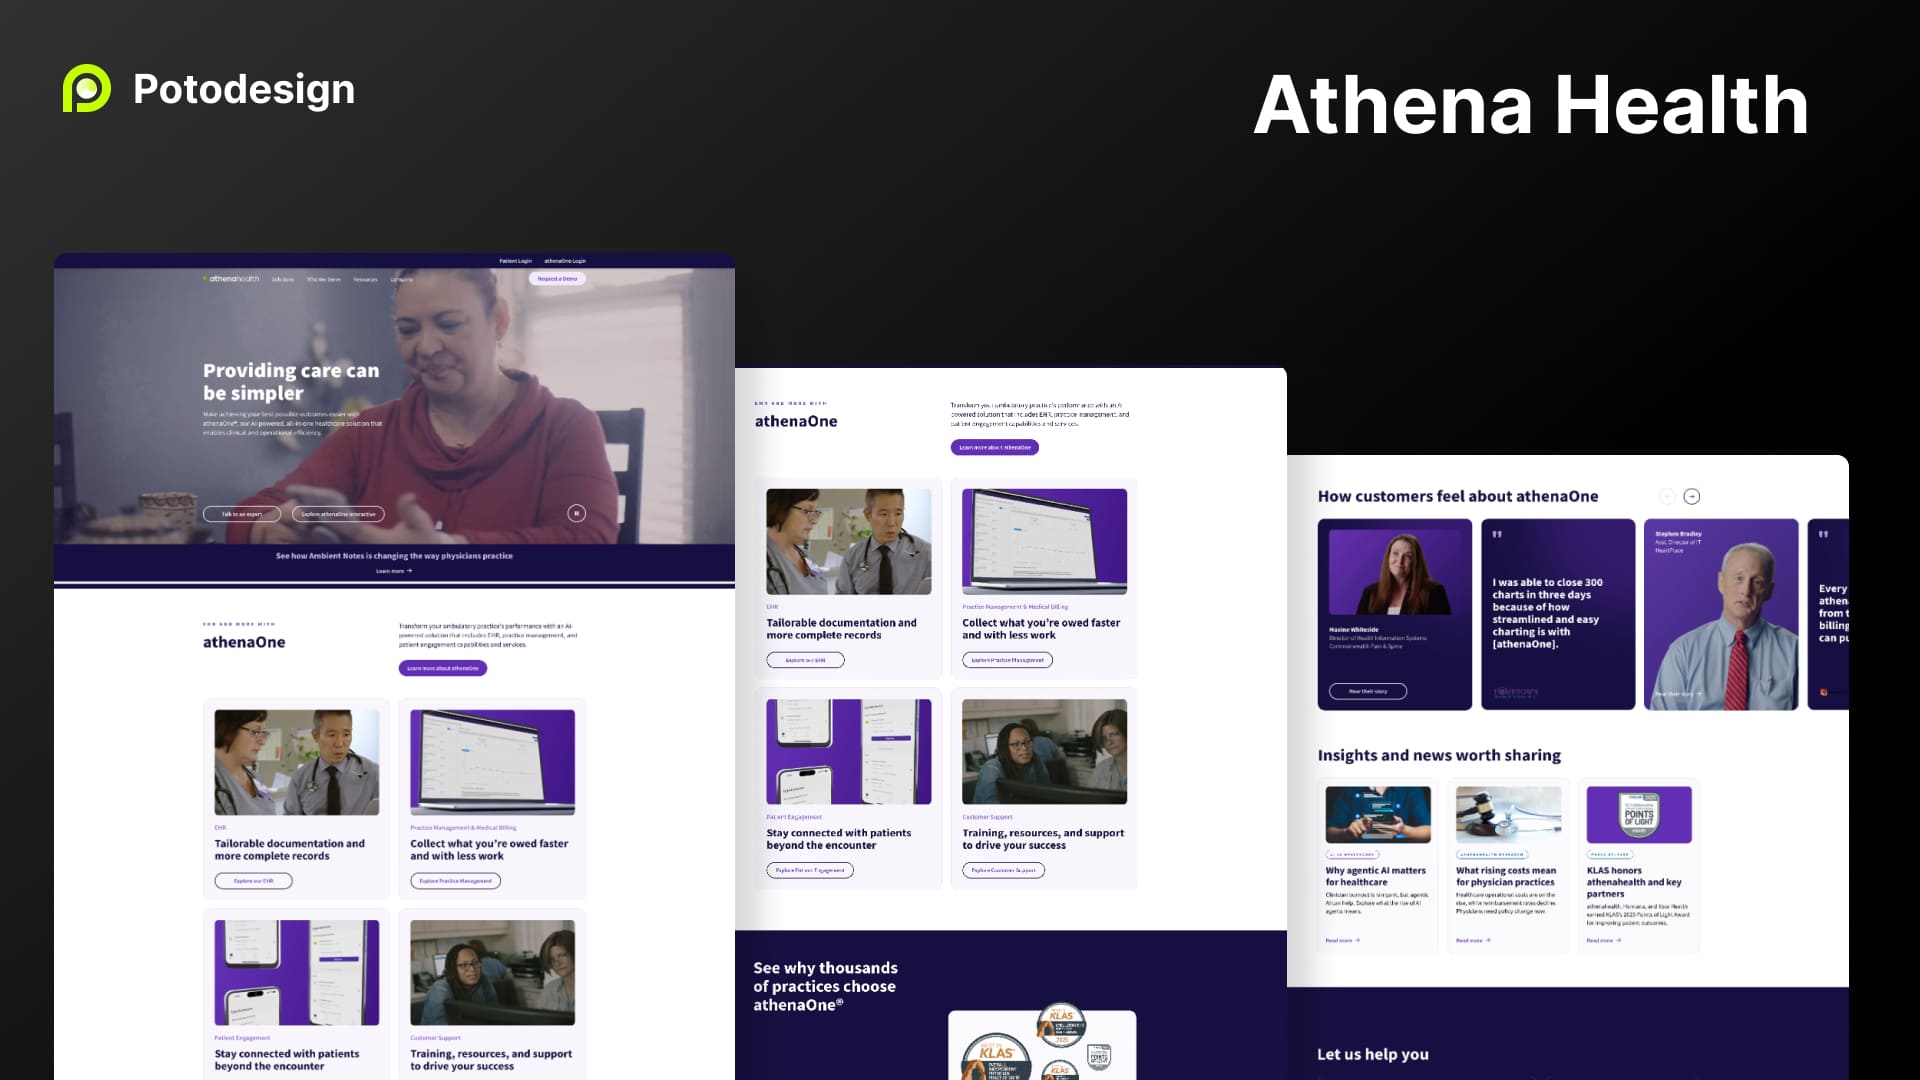This screenshot has height=1080, width=1920.
Task: Click 'KLAS honors athenahealth and key partners' title
Action: 1634,882
